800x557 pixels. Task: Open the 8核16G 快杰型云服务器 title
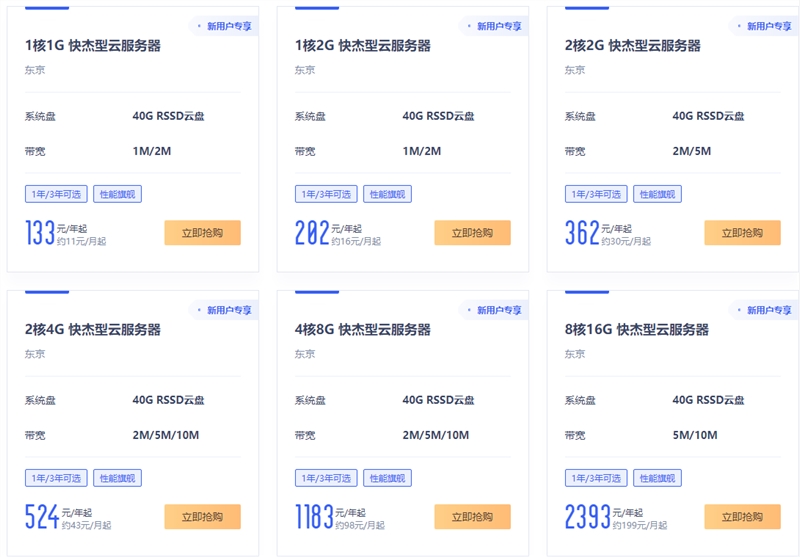click(637, 330)
